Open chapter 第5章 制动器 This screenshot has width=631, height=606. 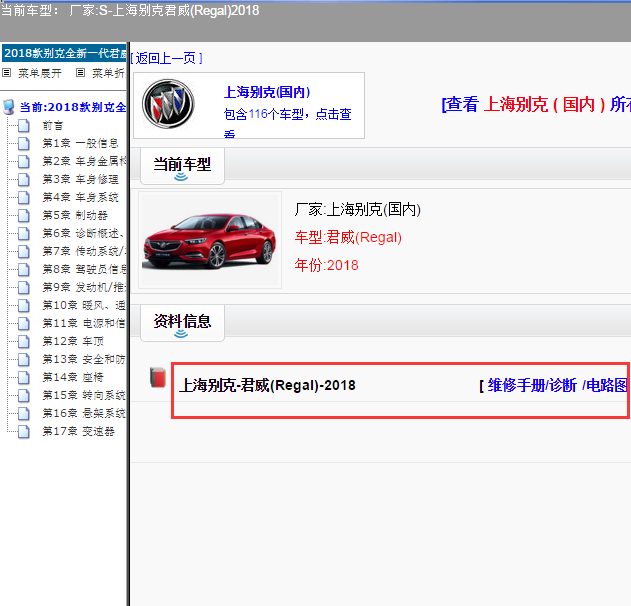click(x=75, y=215)
